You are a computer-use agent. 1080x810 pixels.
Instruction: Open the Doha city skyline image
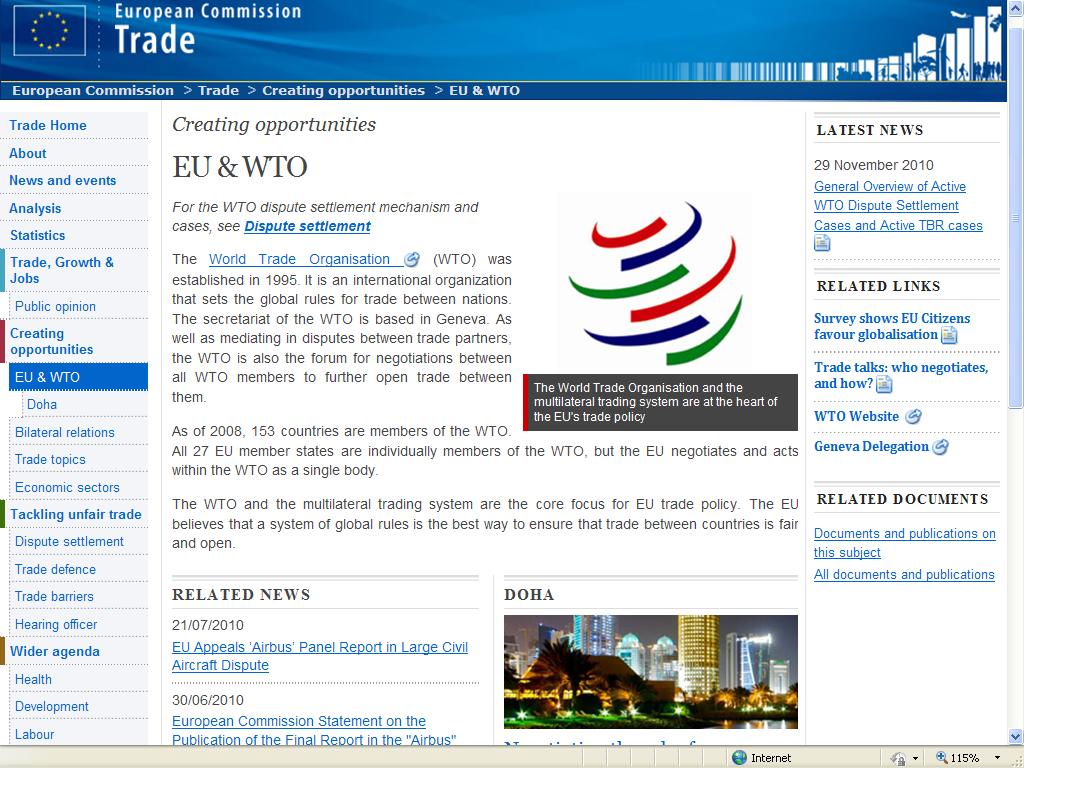pyautogui.click(x=650, y=671)
